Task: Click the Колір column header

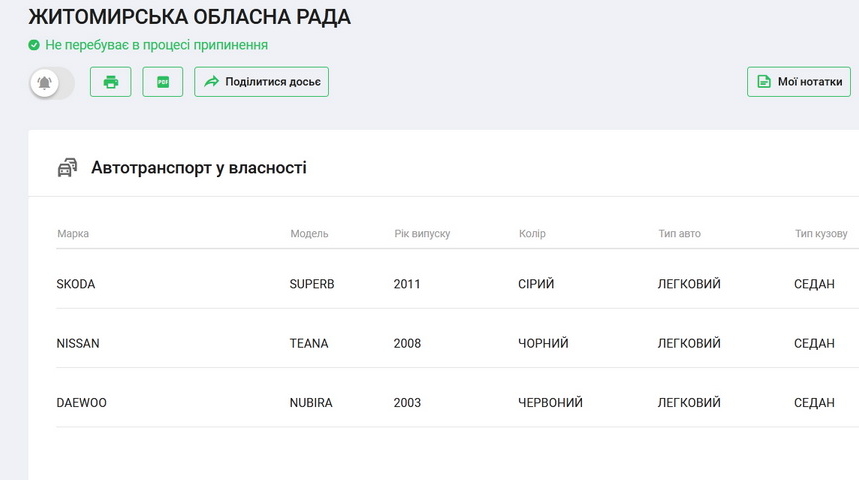Action: (532, 234)
